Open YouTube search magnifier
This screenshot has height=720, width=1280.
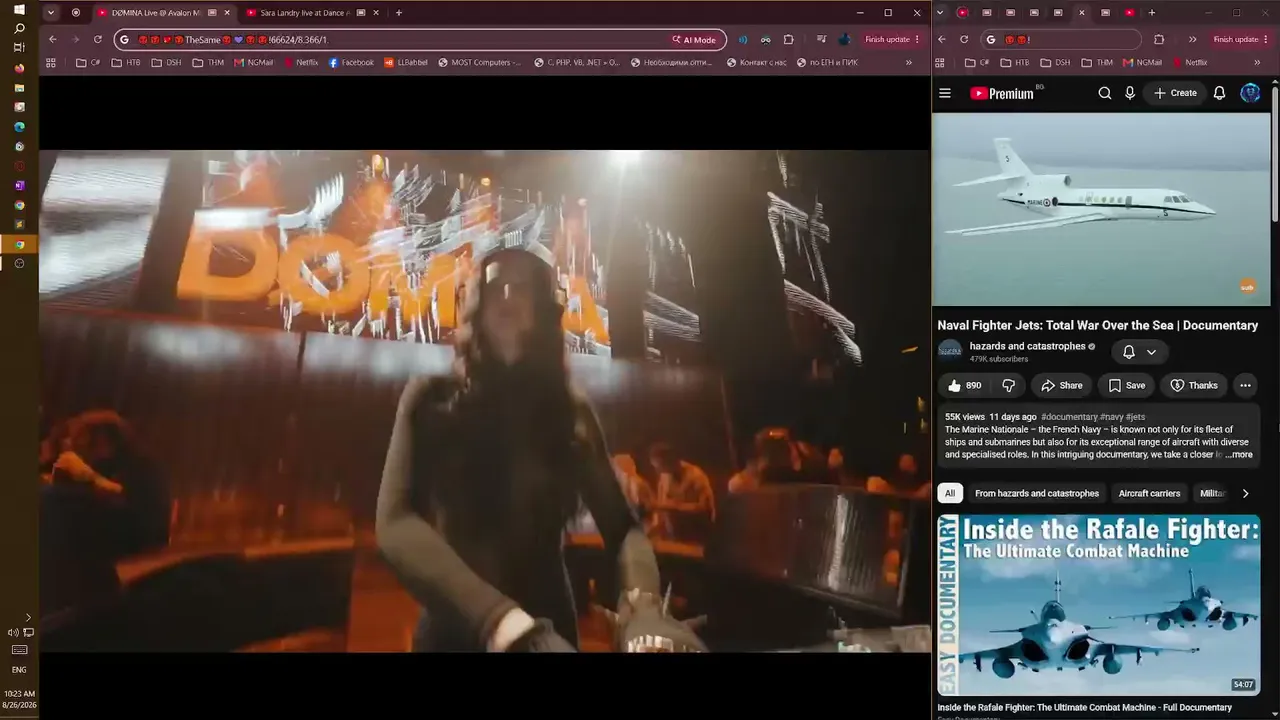[x=1105, y=93]
